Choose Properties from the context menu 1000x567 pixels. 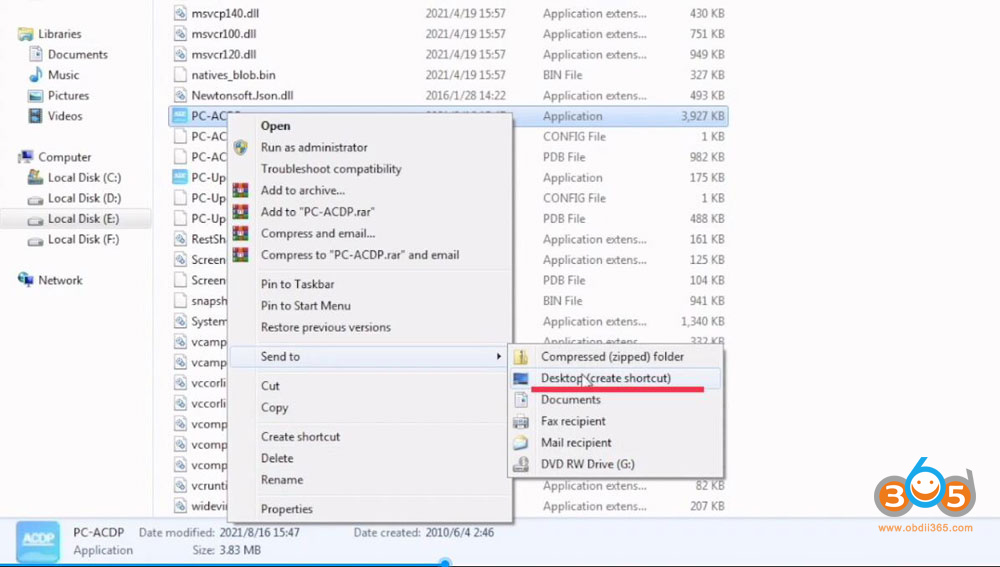pyautogui.click(x=287, y=509)
